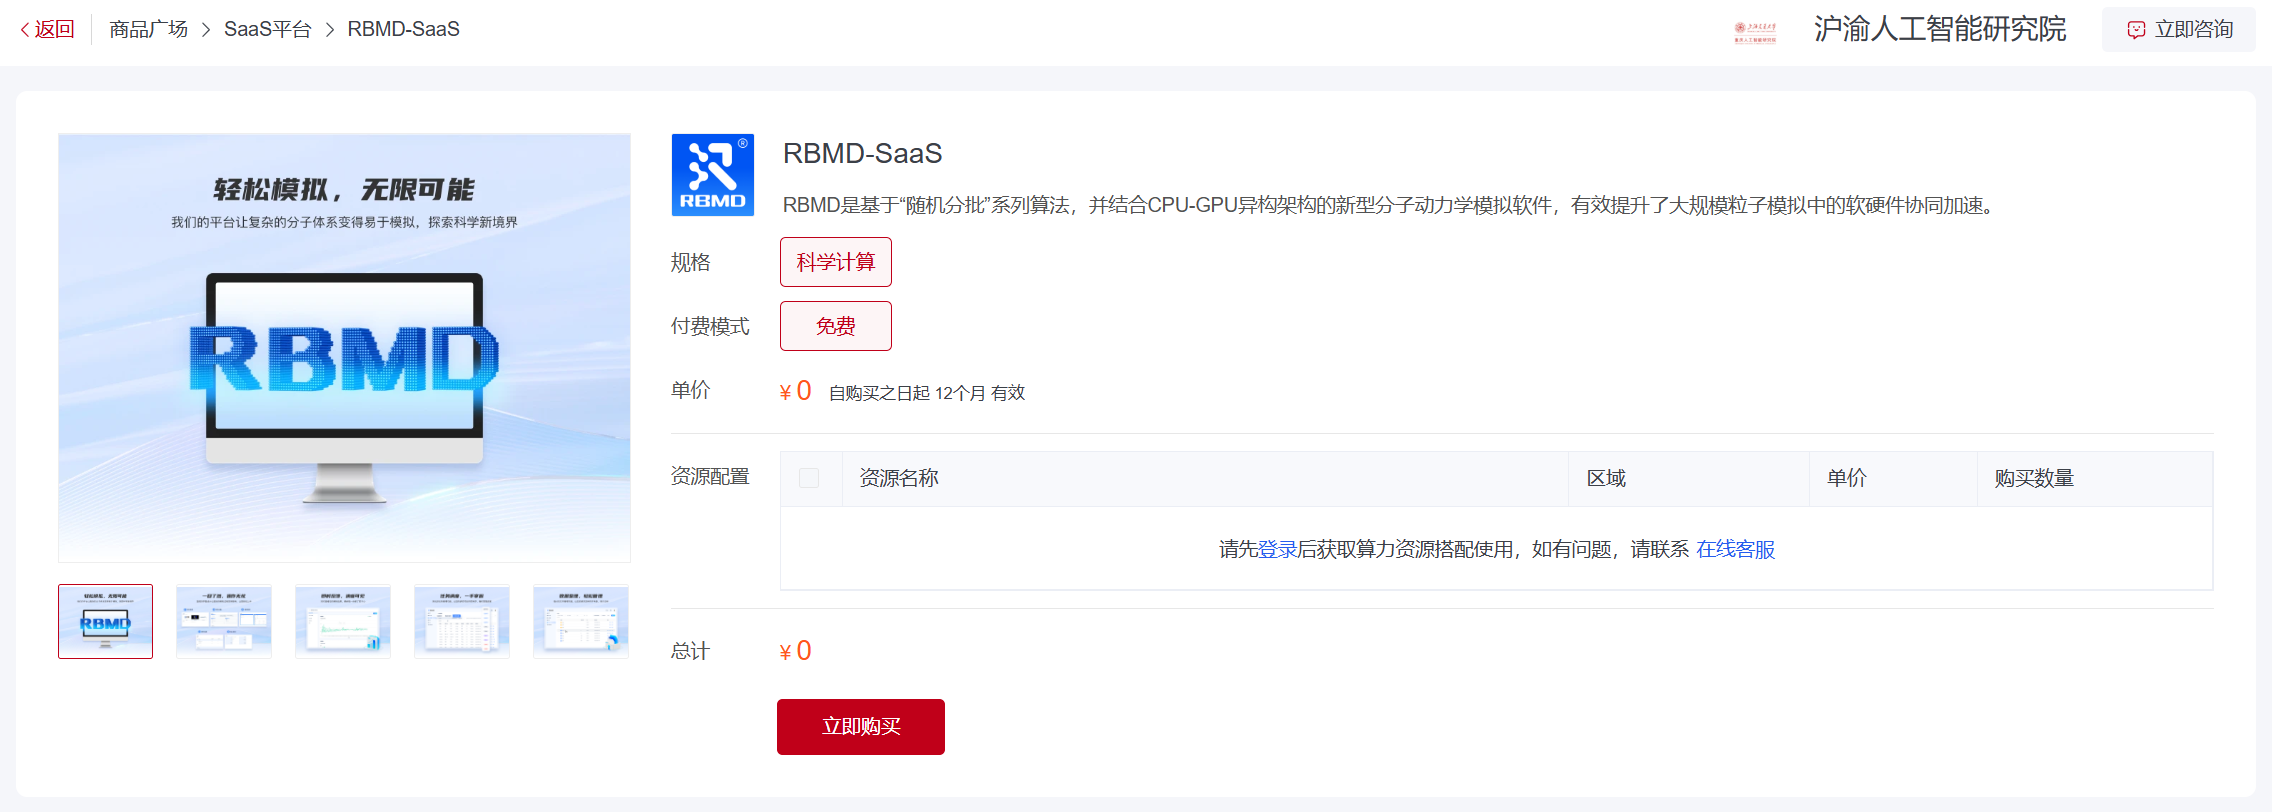Viewport: 2272px width, 812px height.
Task: Click the 沪渝人工智能研究院 vendor name
Action: click(1939, 30)
